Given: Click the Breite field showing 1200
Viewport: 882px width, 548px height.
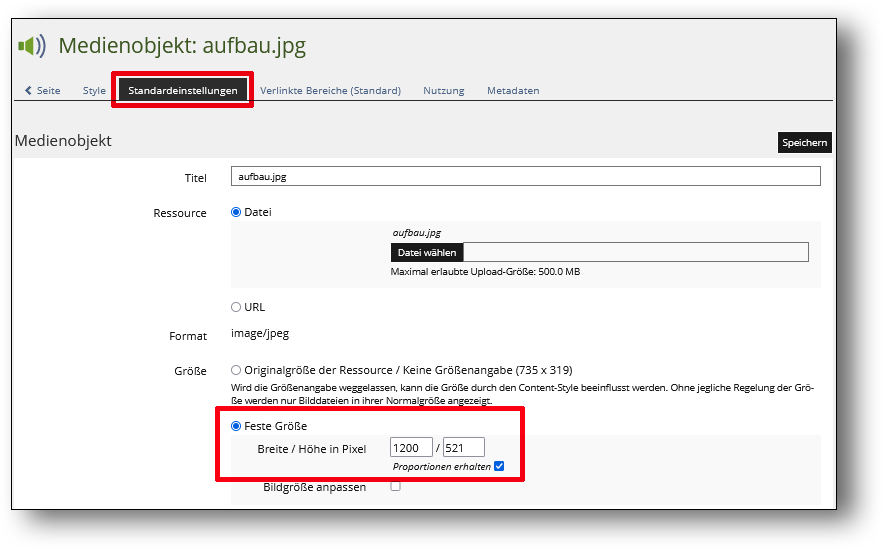Looking at the screenshot, I should (411, 448).
